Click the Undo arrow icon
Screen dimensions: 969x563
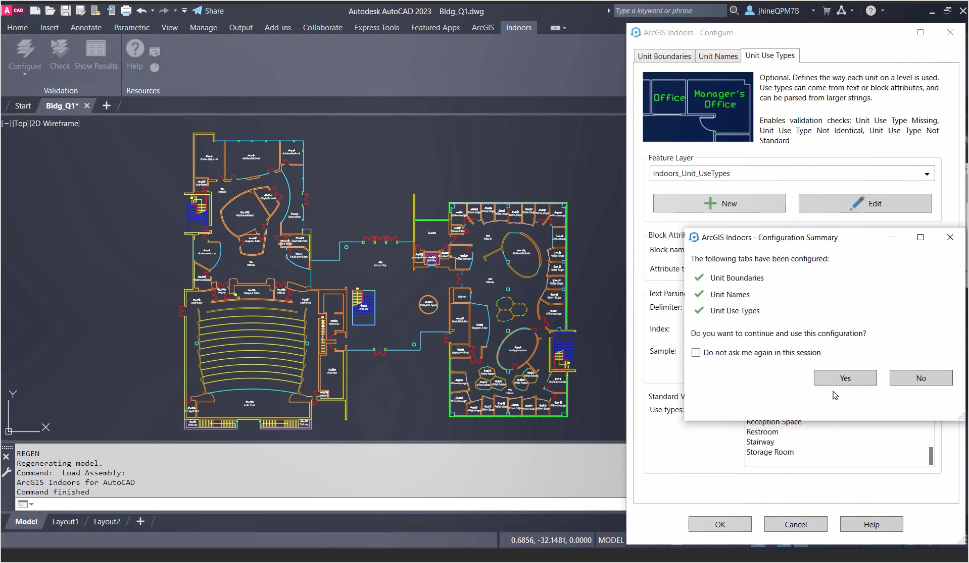pyautogui.click(x=142, y=10)
